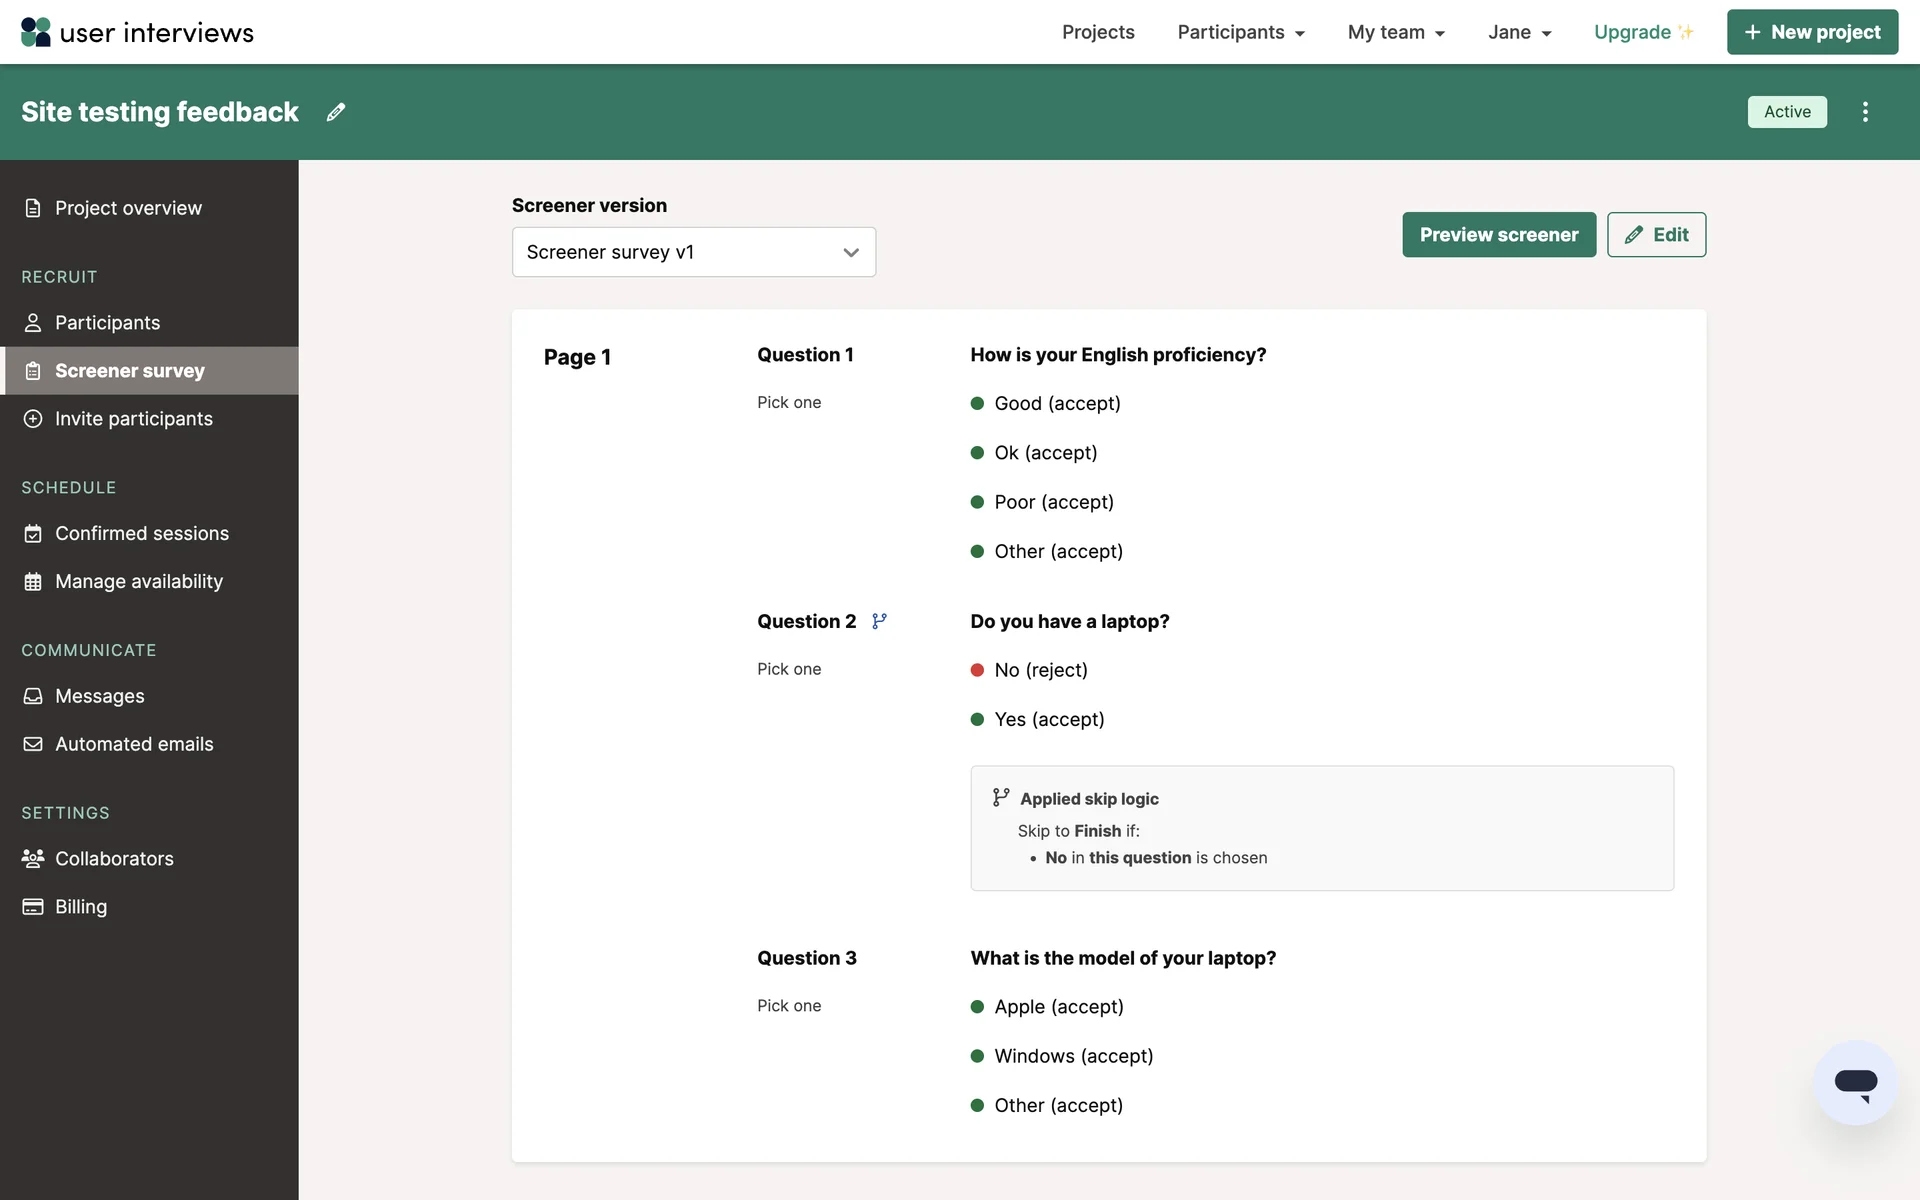Image resolution: width=1920 pixels, height=1200 pixels.
Task: Open Manage availability page
Action: click(138, 582)
